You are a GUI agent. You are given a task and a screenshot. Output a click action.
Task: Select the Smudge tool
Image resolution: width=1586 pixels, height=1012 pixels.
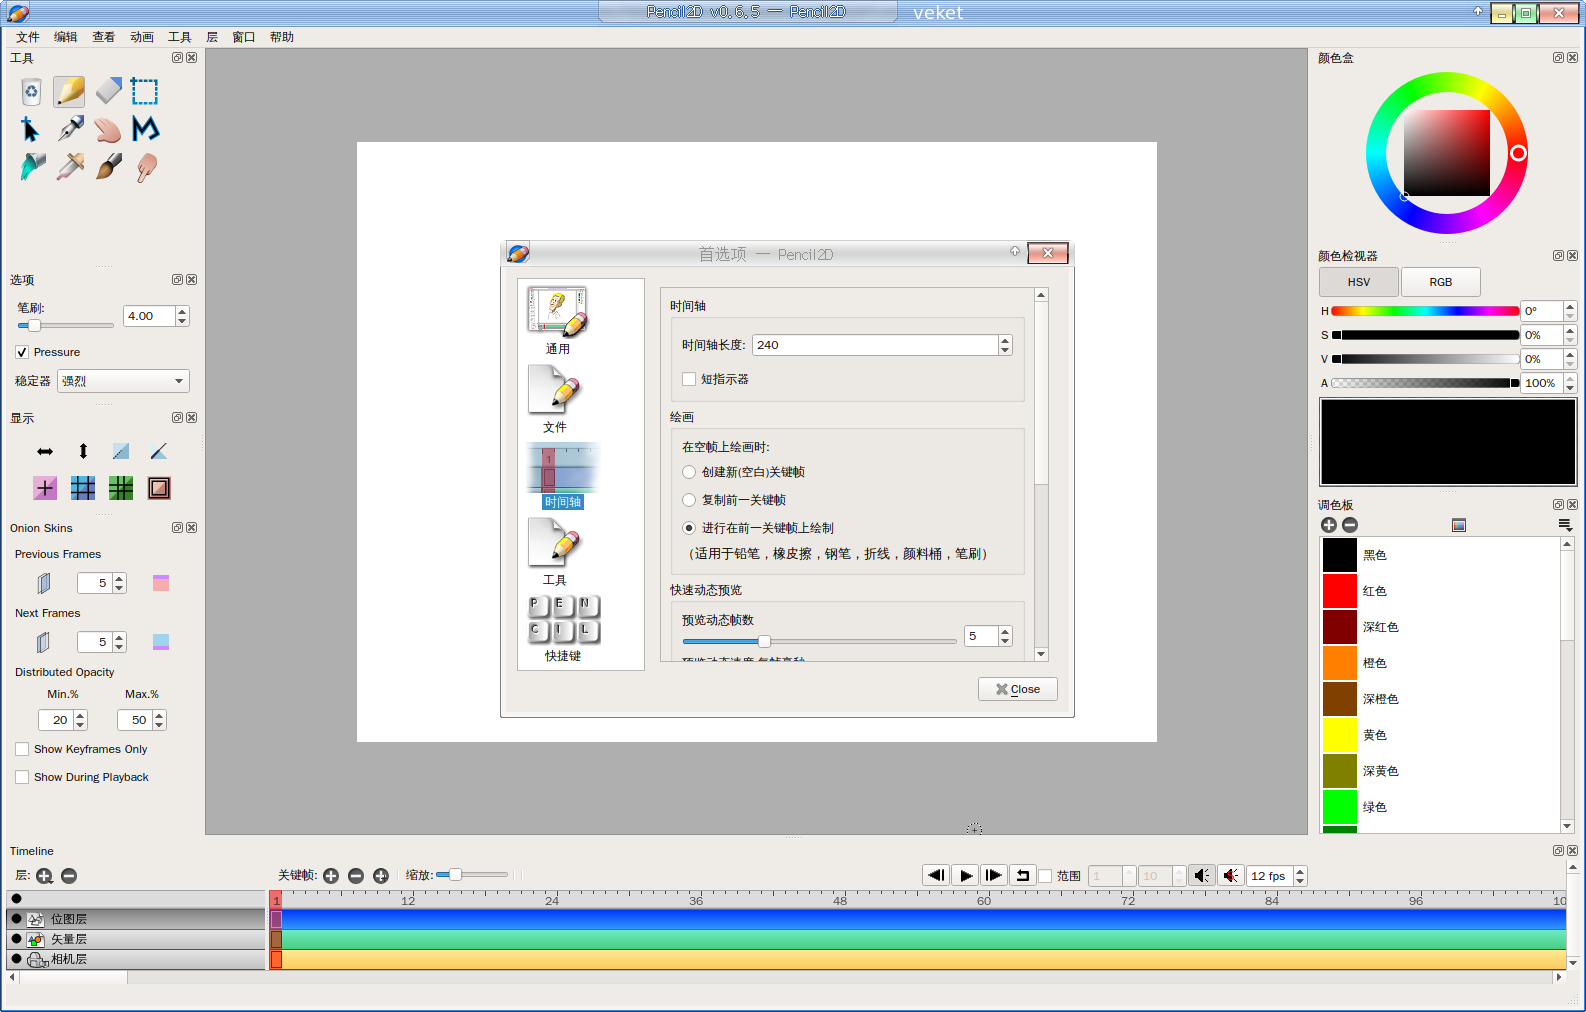pyautogui.click(x=145, y=167)
